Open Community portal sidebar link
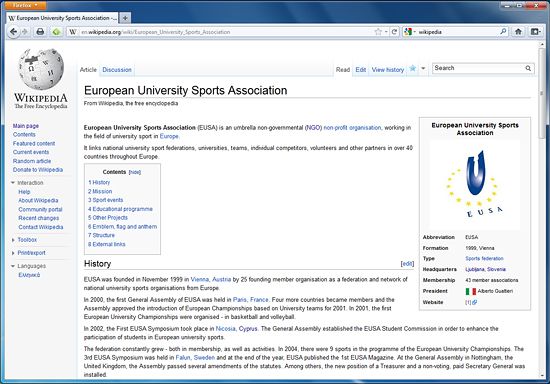The image size is (550, 384). point(40,209)
